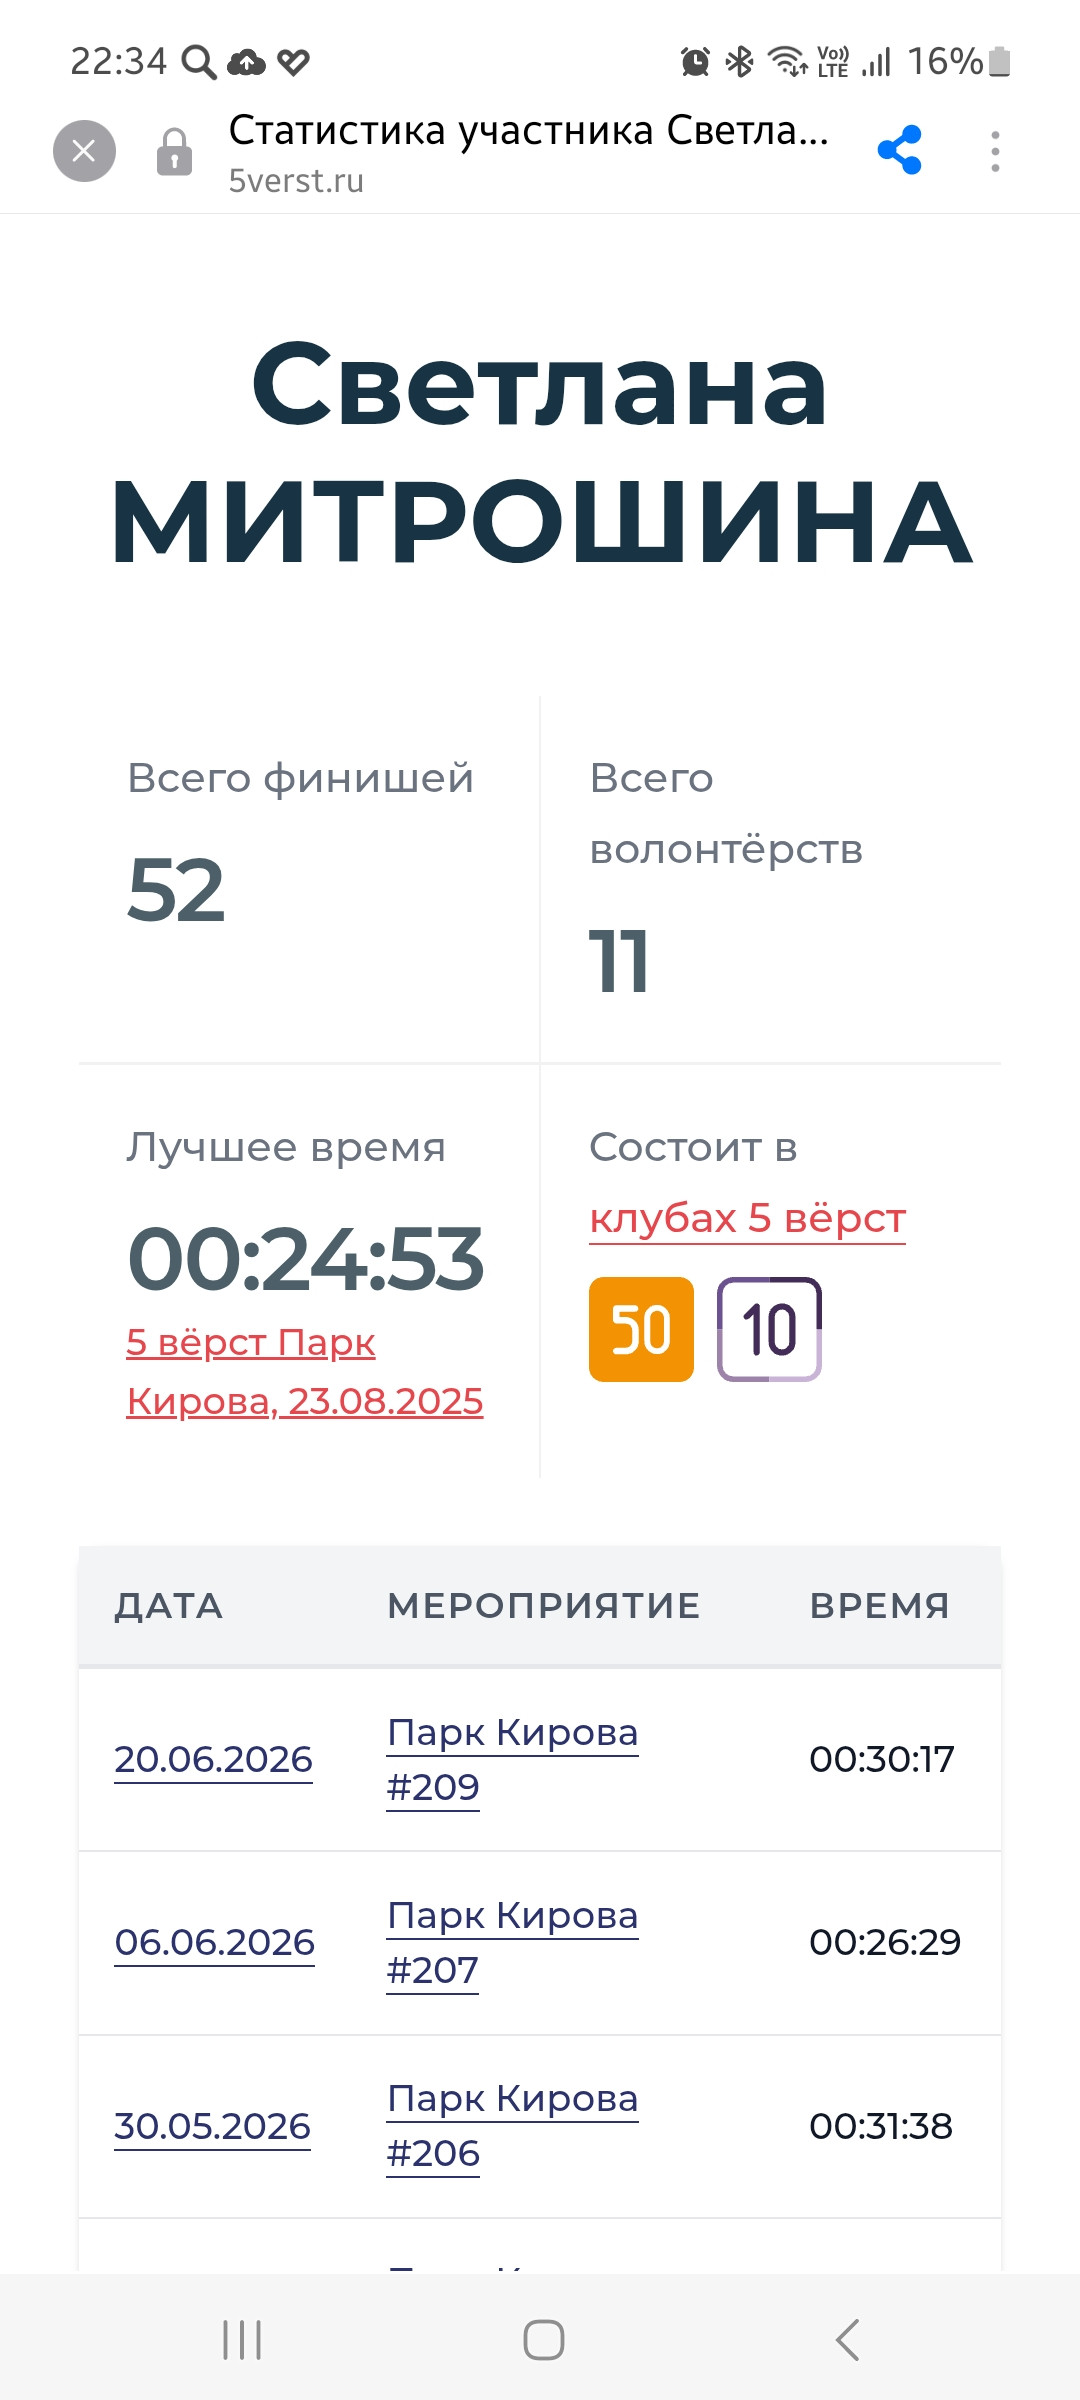Viewport: 1080px width, 2400px height.
Task: Open Парк Кирова #206 event
Action: click(x=512, y=2125)
